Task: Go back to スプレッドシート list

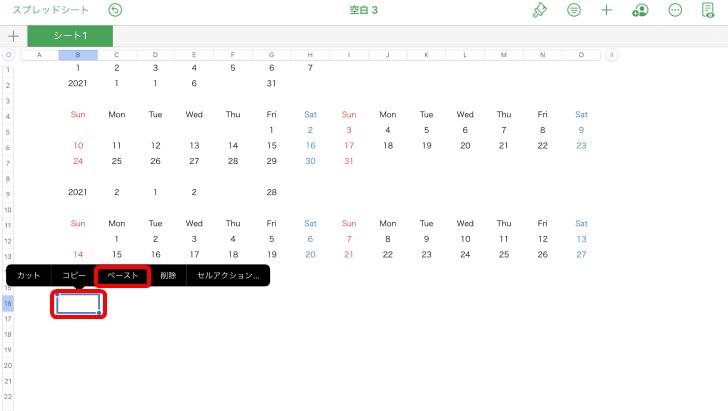Action: (50, 10)
